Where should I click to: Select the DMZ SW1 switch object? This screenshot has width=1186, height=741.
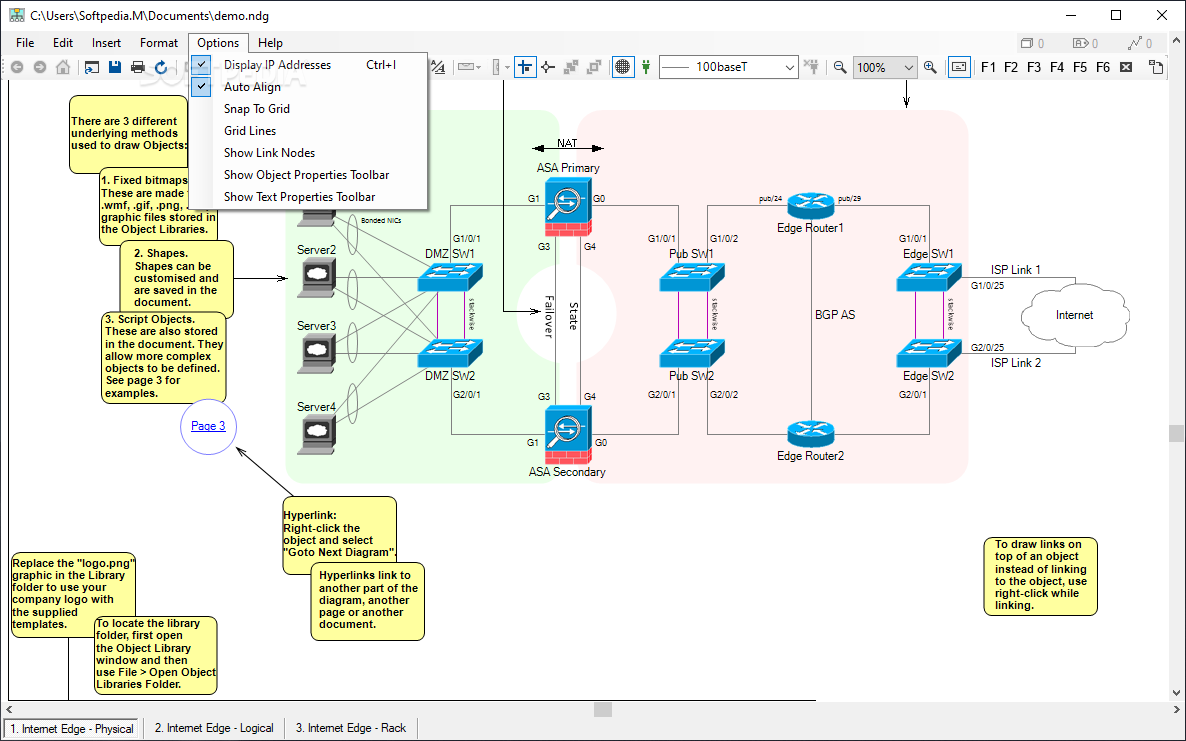[x=450, y=277]
